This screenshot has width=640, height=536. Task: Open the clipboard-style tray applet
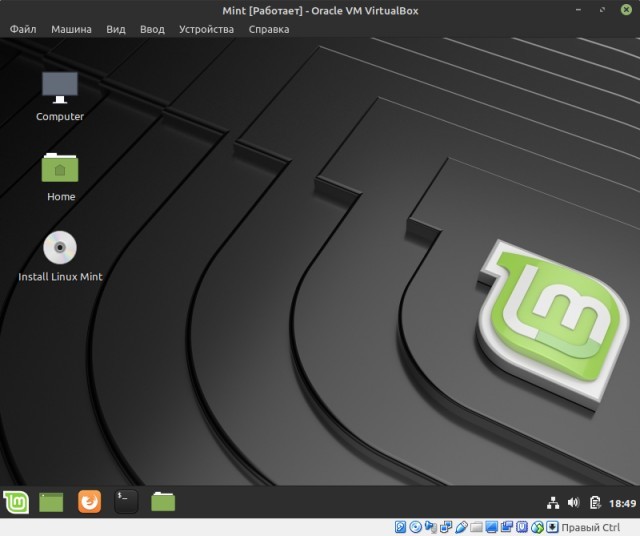(595, 503)
